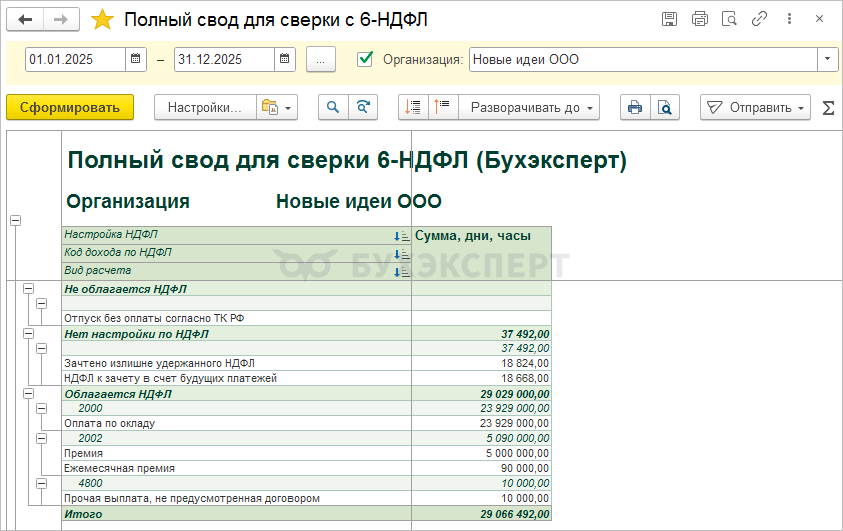Collapse the income code 2002 group
843x531 pixels.
click(41, 438)
